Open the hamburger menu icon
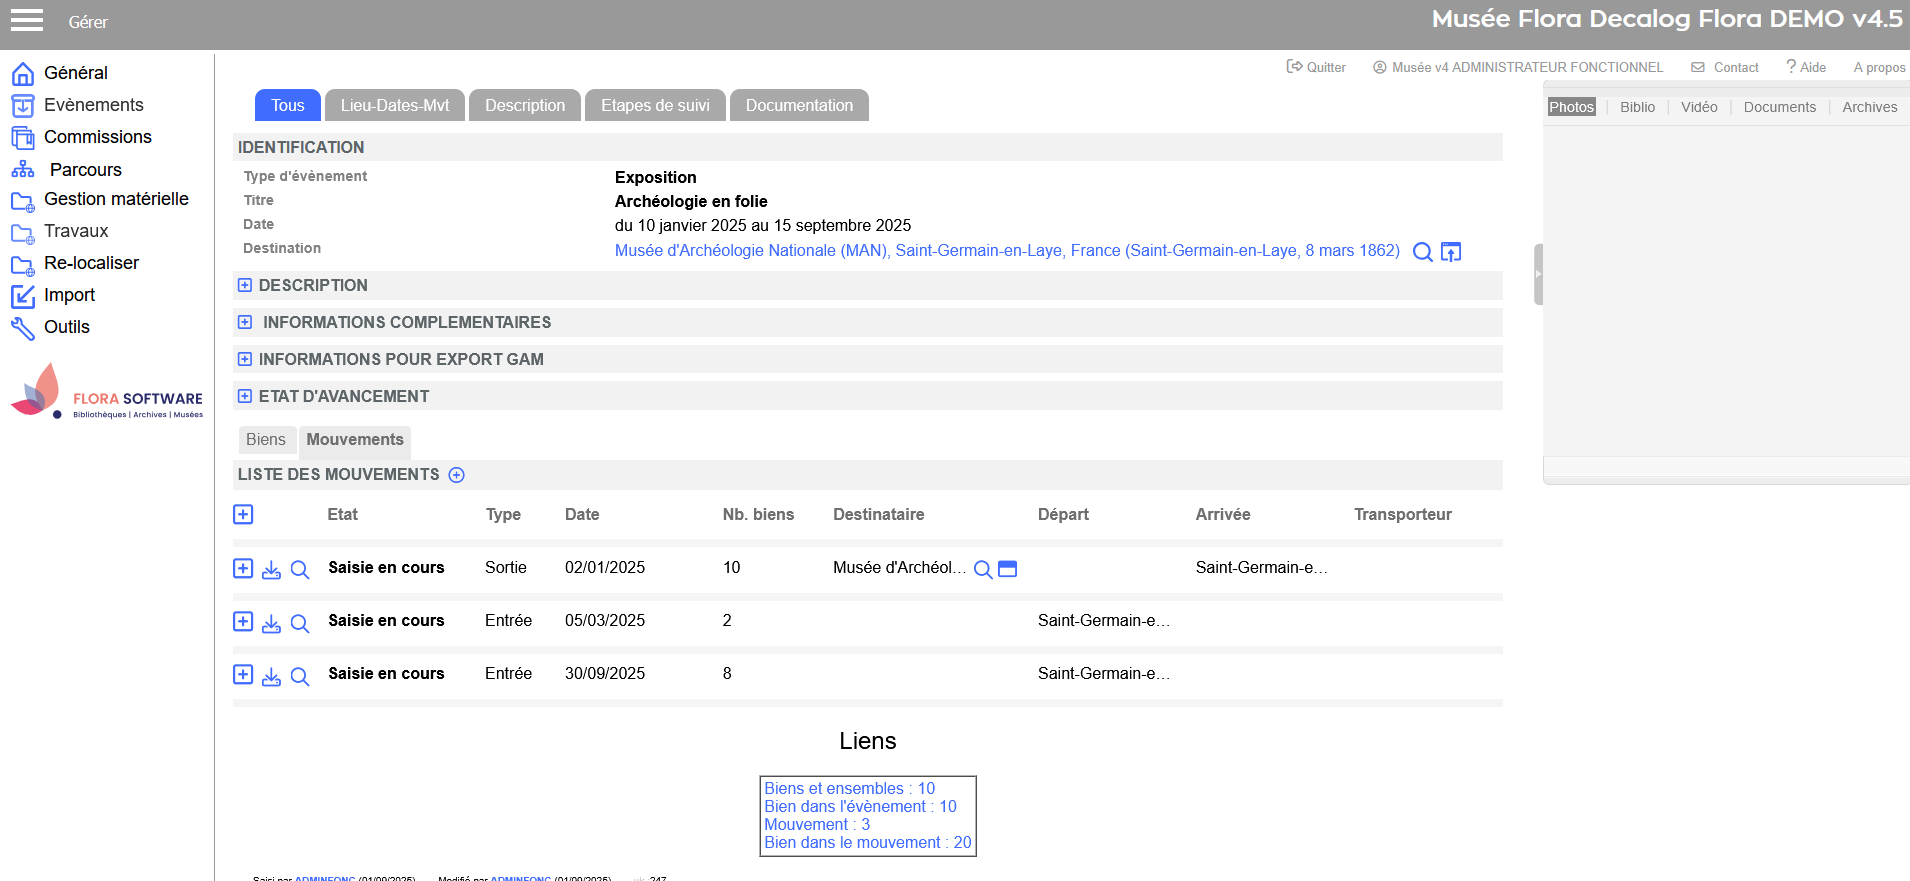 click(x=27, y=21)
